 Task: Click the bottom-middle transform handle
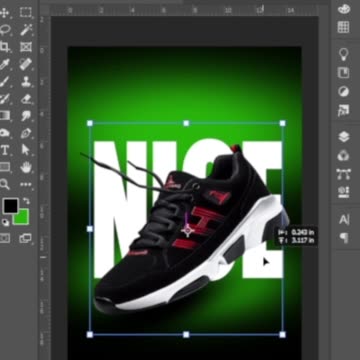tap(186, 334)
